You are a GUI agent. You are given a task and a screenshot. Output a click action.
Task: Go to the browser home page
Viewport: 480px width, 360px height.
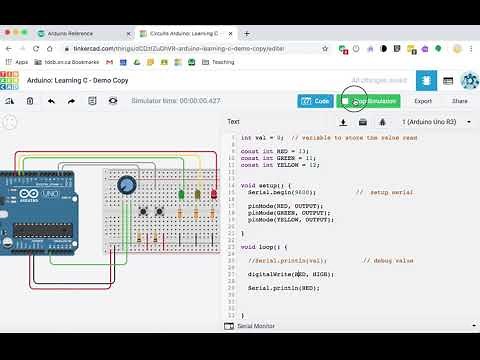coord(50,49)
